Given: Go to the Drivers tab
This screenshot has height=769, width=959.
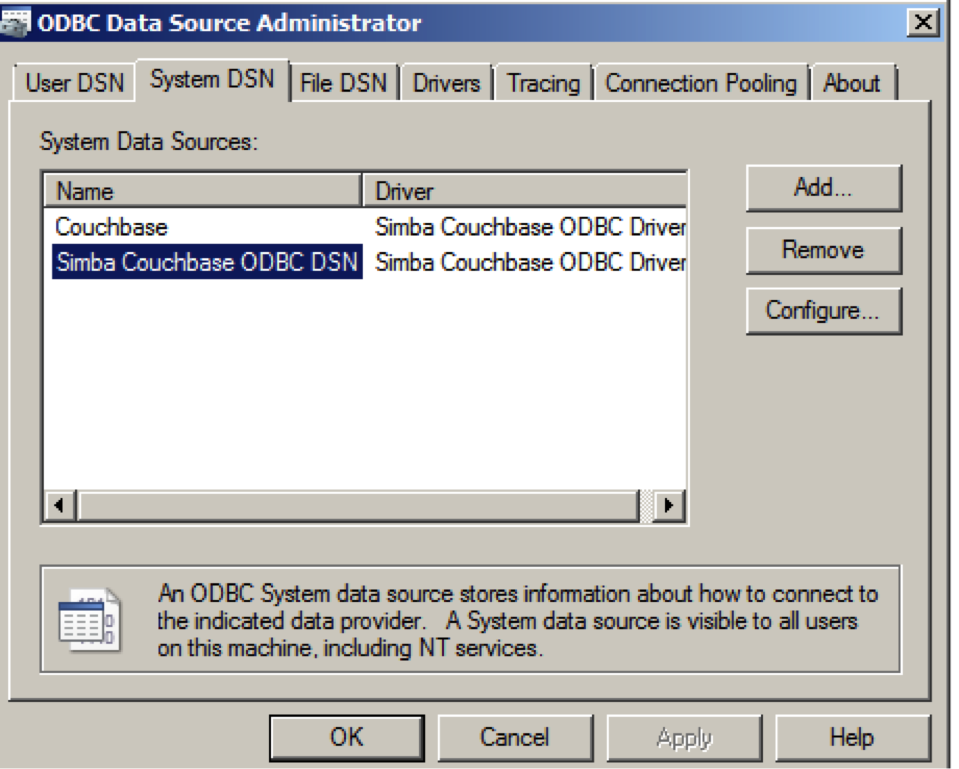Looking at the screenshot, I should pos(446,83).
